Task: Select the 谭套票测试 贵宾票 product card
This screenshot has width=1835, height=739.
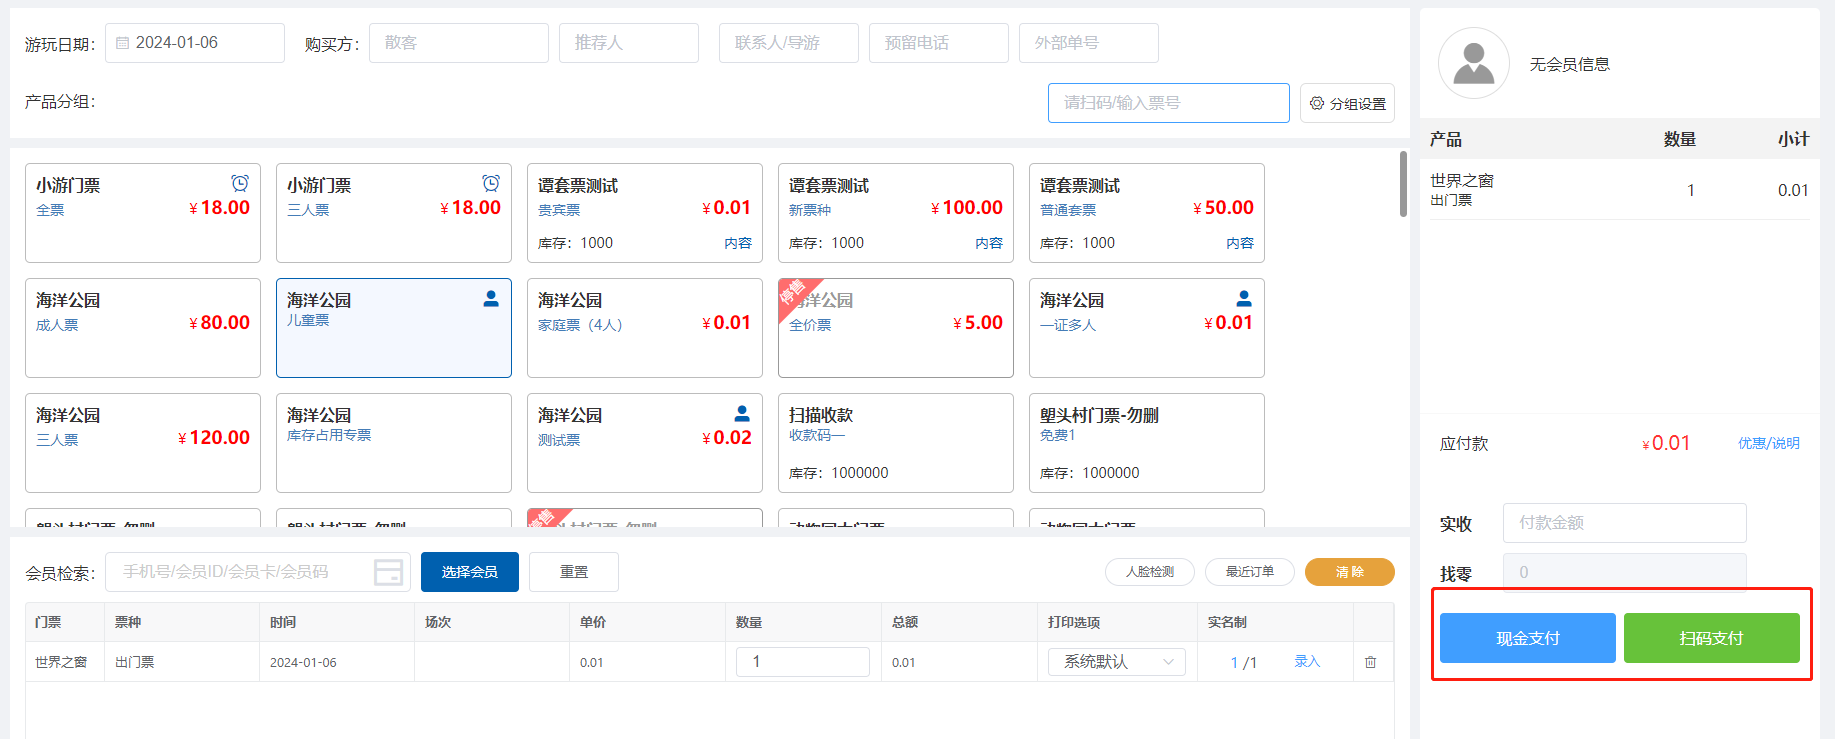Action: pos(644,212)
